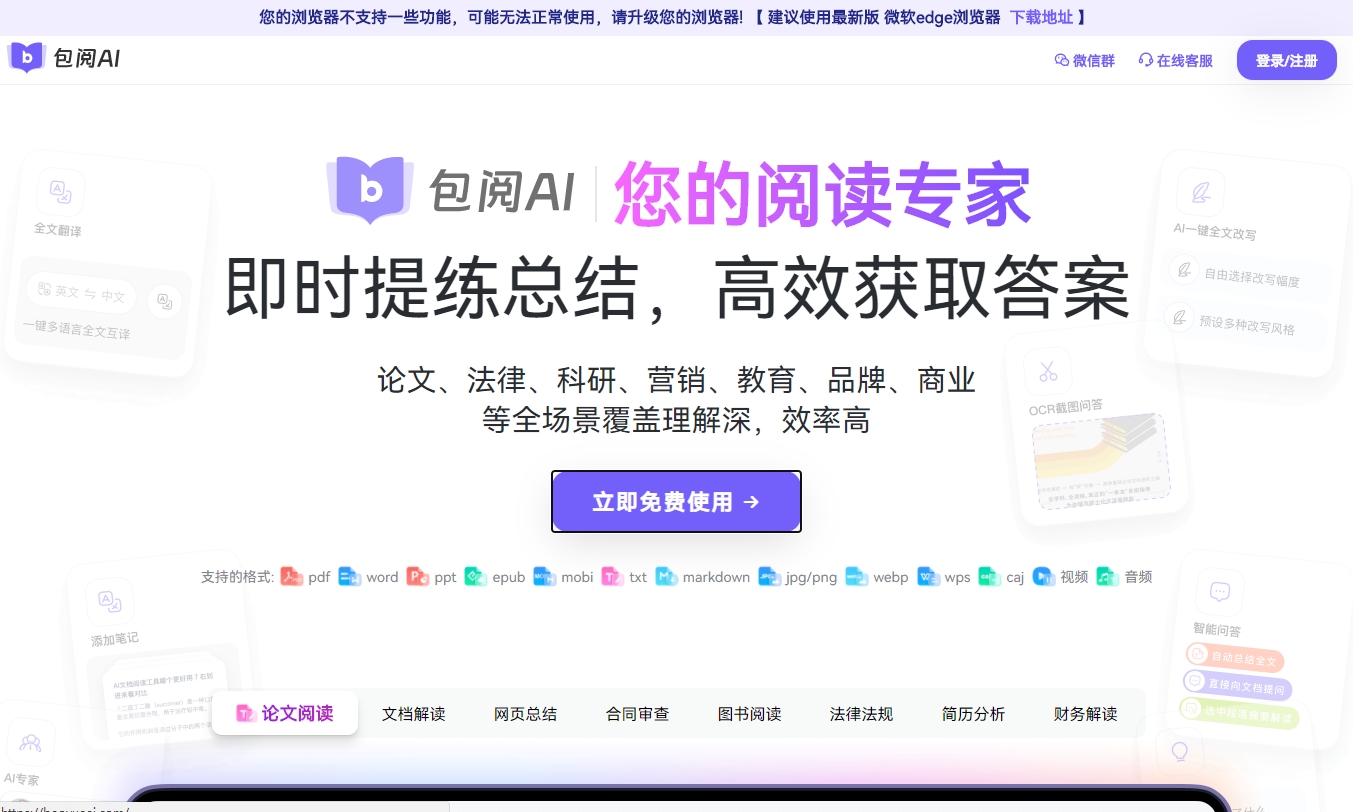The height and width of the screenshot is (812, 1353).
Task: Click 英文 ⇋ 中文 translation pill
Action: click(82, 293)
